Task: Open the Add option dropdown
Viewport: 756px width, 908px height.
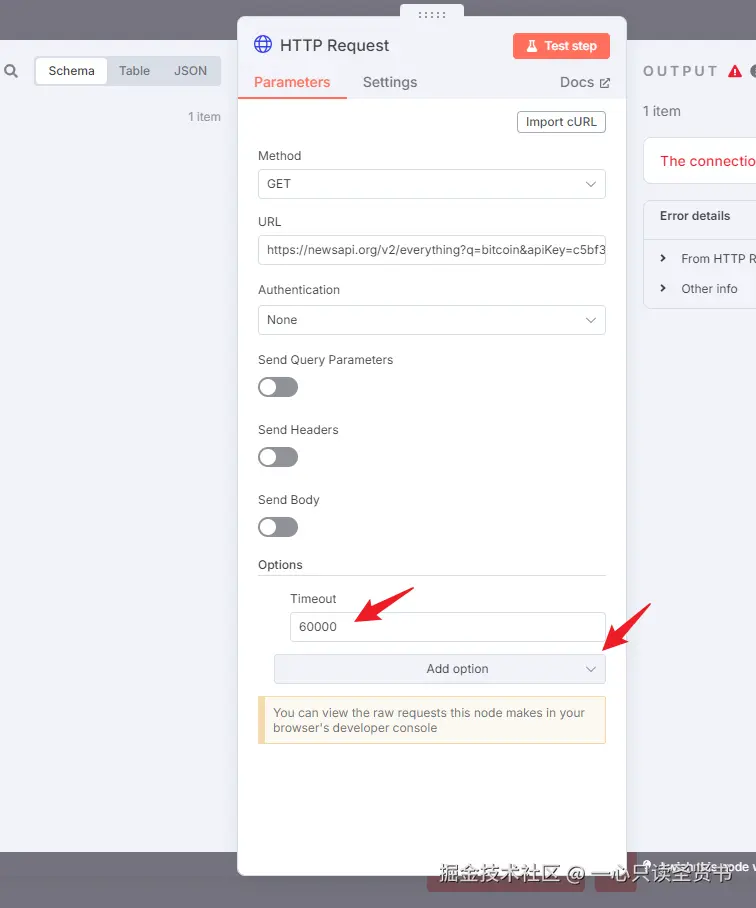Action: pyautogui.click(x=439, y=669)
